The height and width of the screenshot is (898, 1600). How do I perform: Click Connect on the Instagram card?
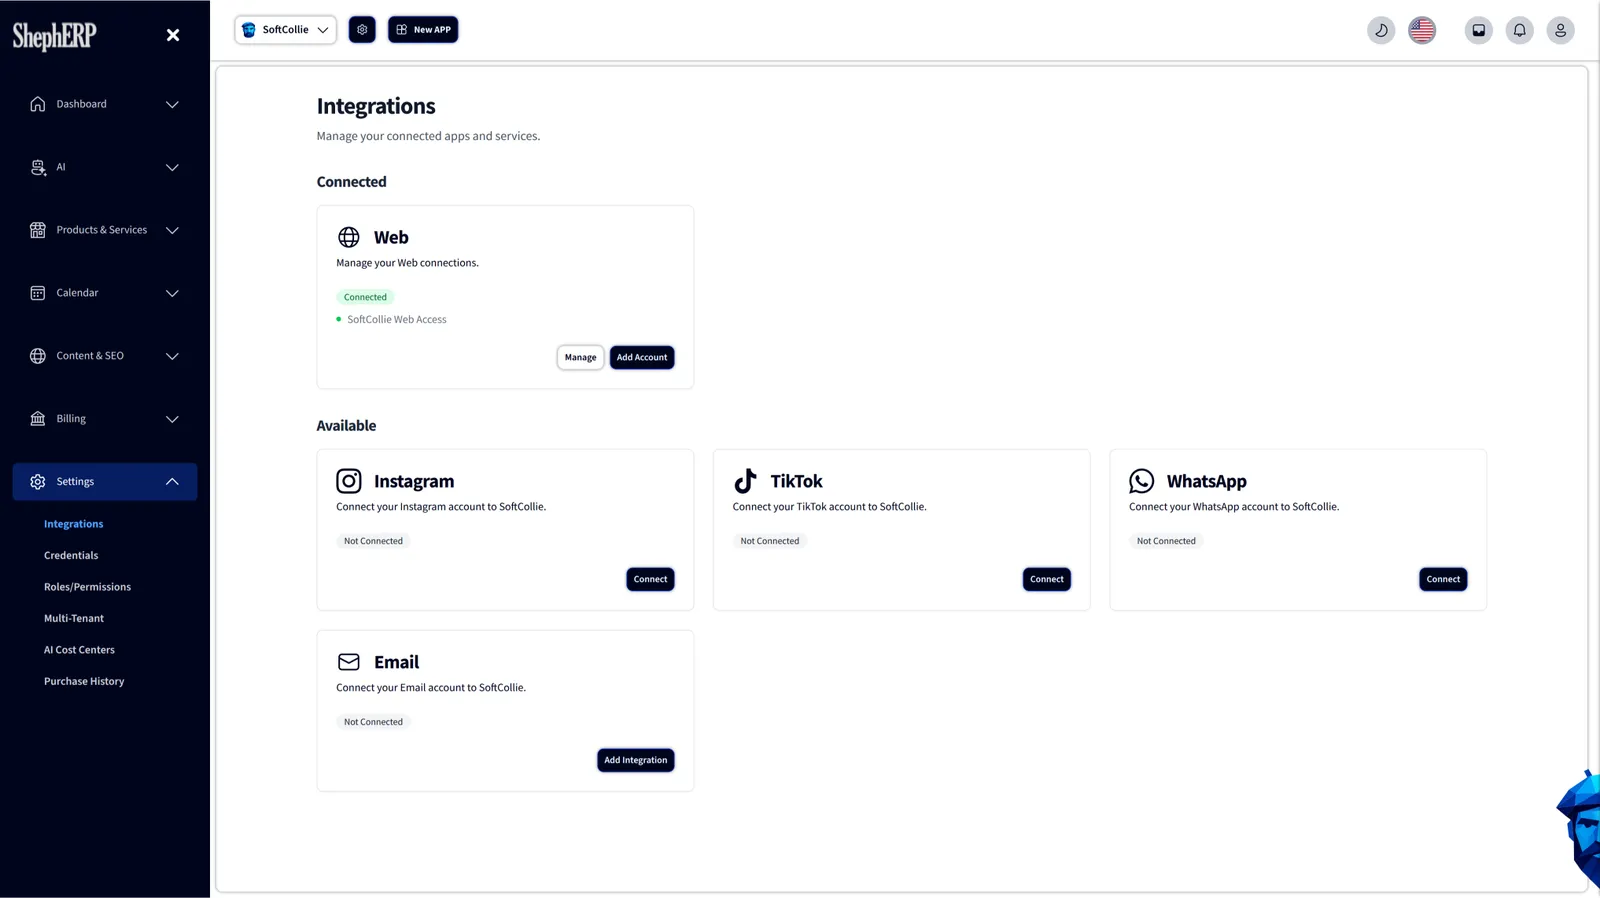pyautogui.click(x=650, y=579)
